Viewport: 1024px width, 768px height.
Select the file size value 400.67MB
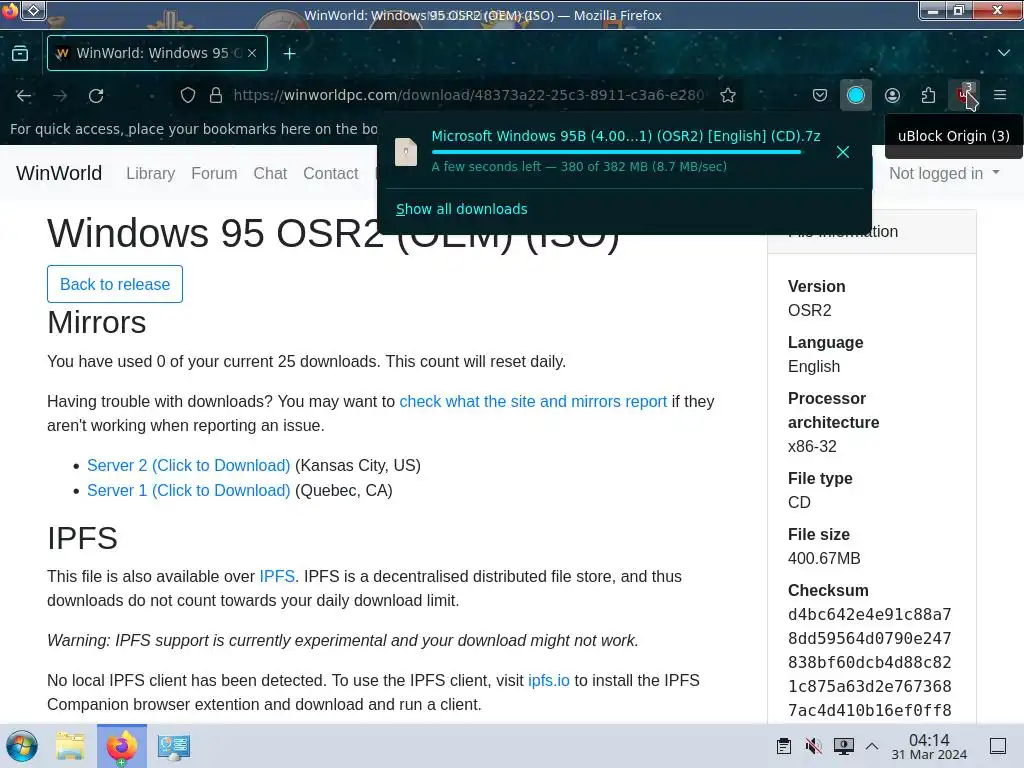824,558
